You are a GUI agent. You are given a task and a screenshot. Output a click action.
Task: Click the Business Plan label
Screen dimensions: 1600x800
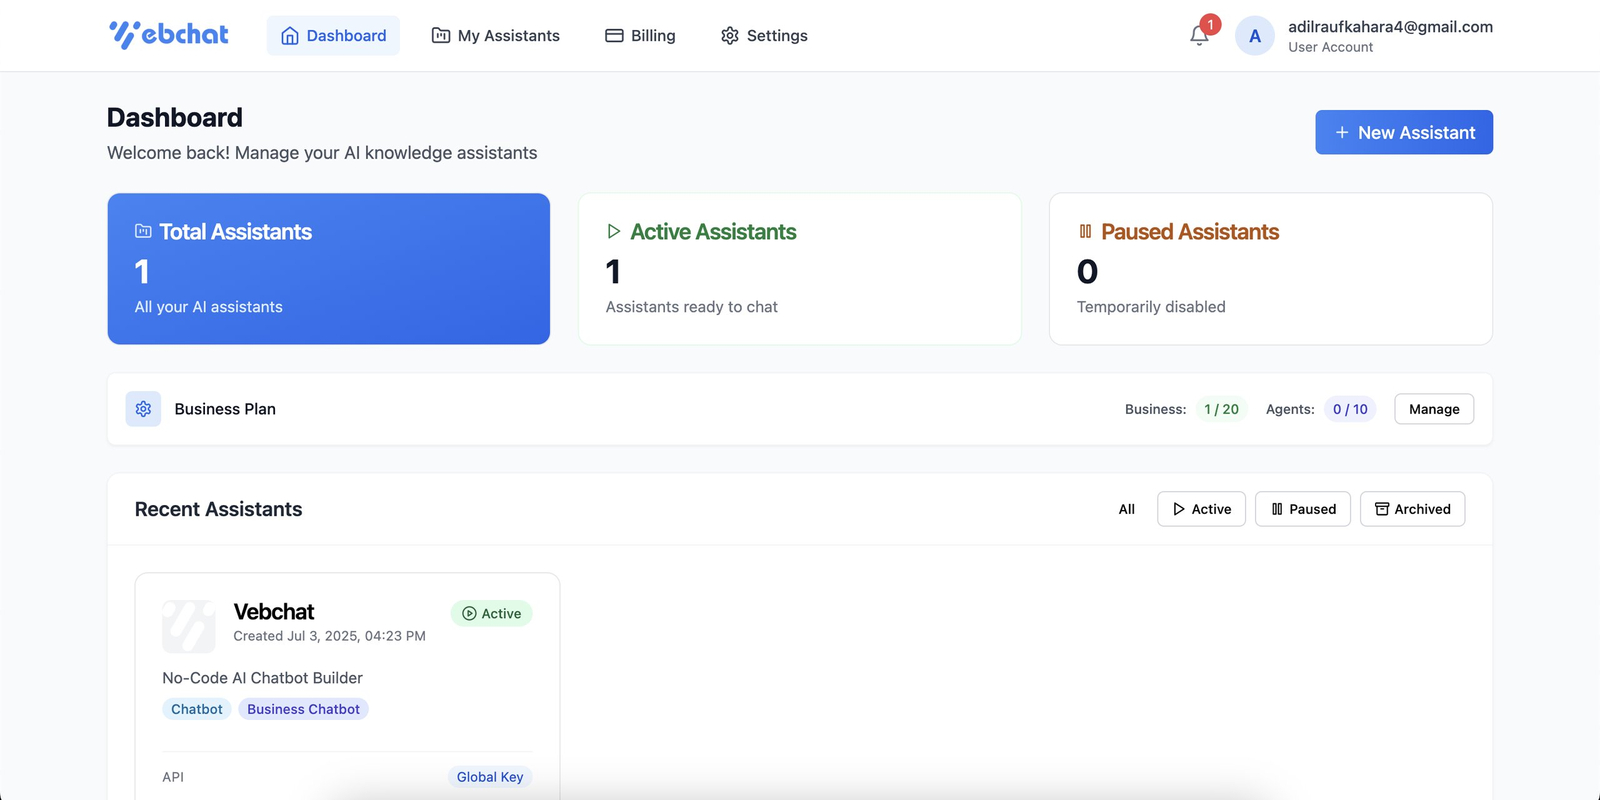tap(225, 409)
